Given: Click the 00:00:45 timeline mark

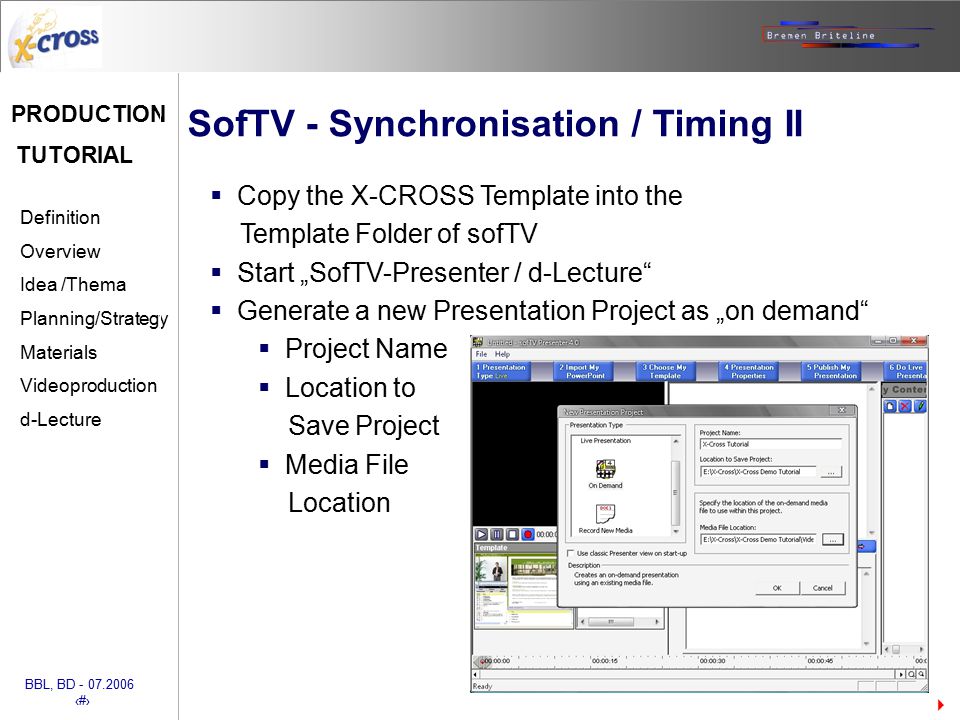Looking at the screenshot, I should click(820, 661).
